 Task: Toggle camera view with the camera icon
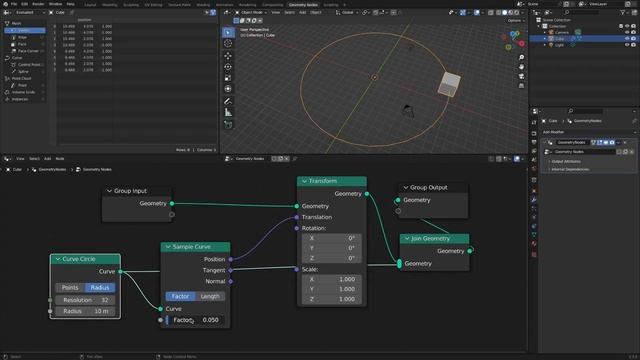coord(521,76)
